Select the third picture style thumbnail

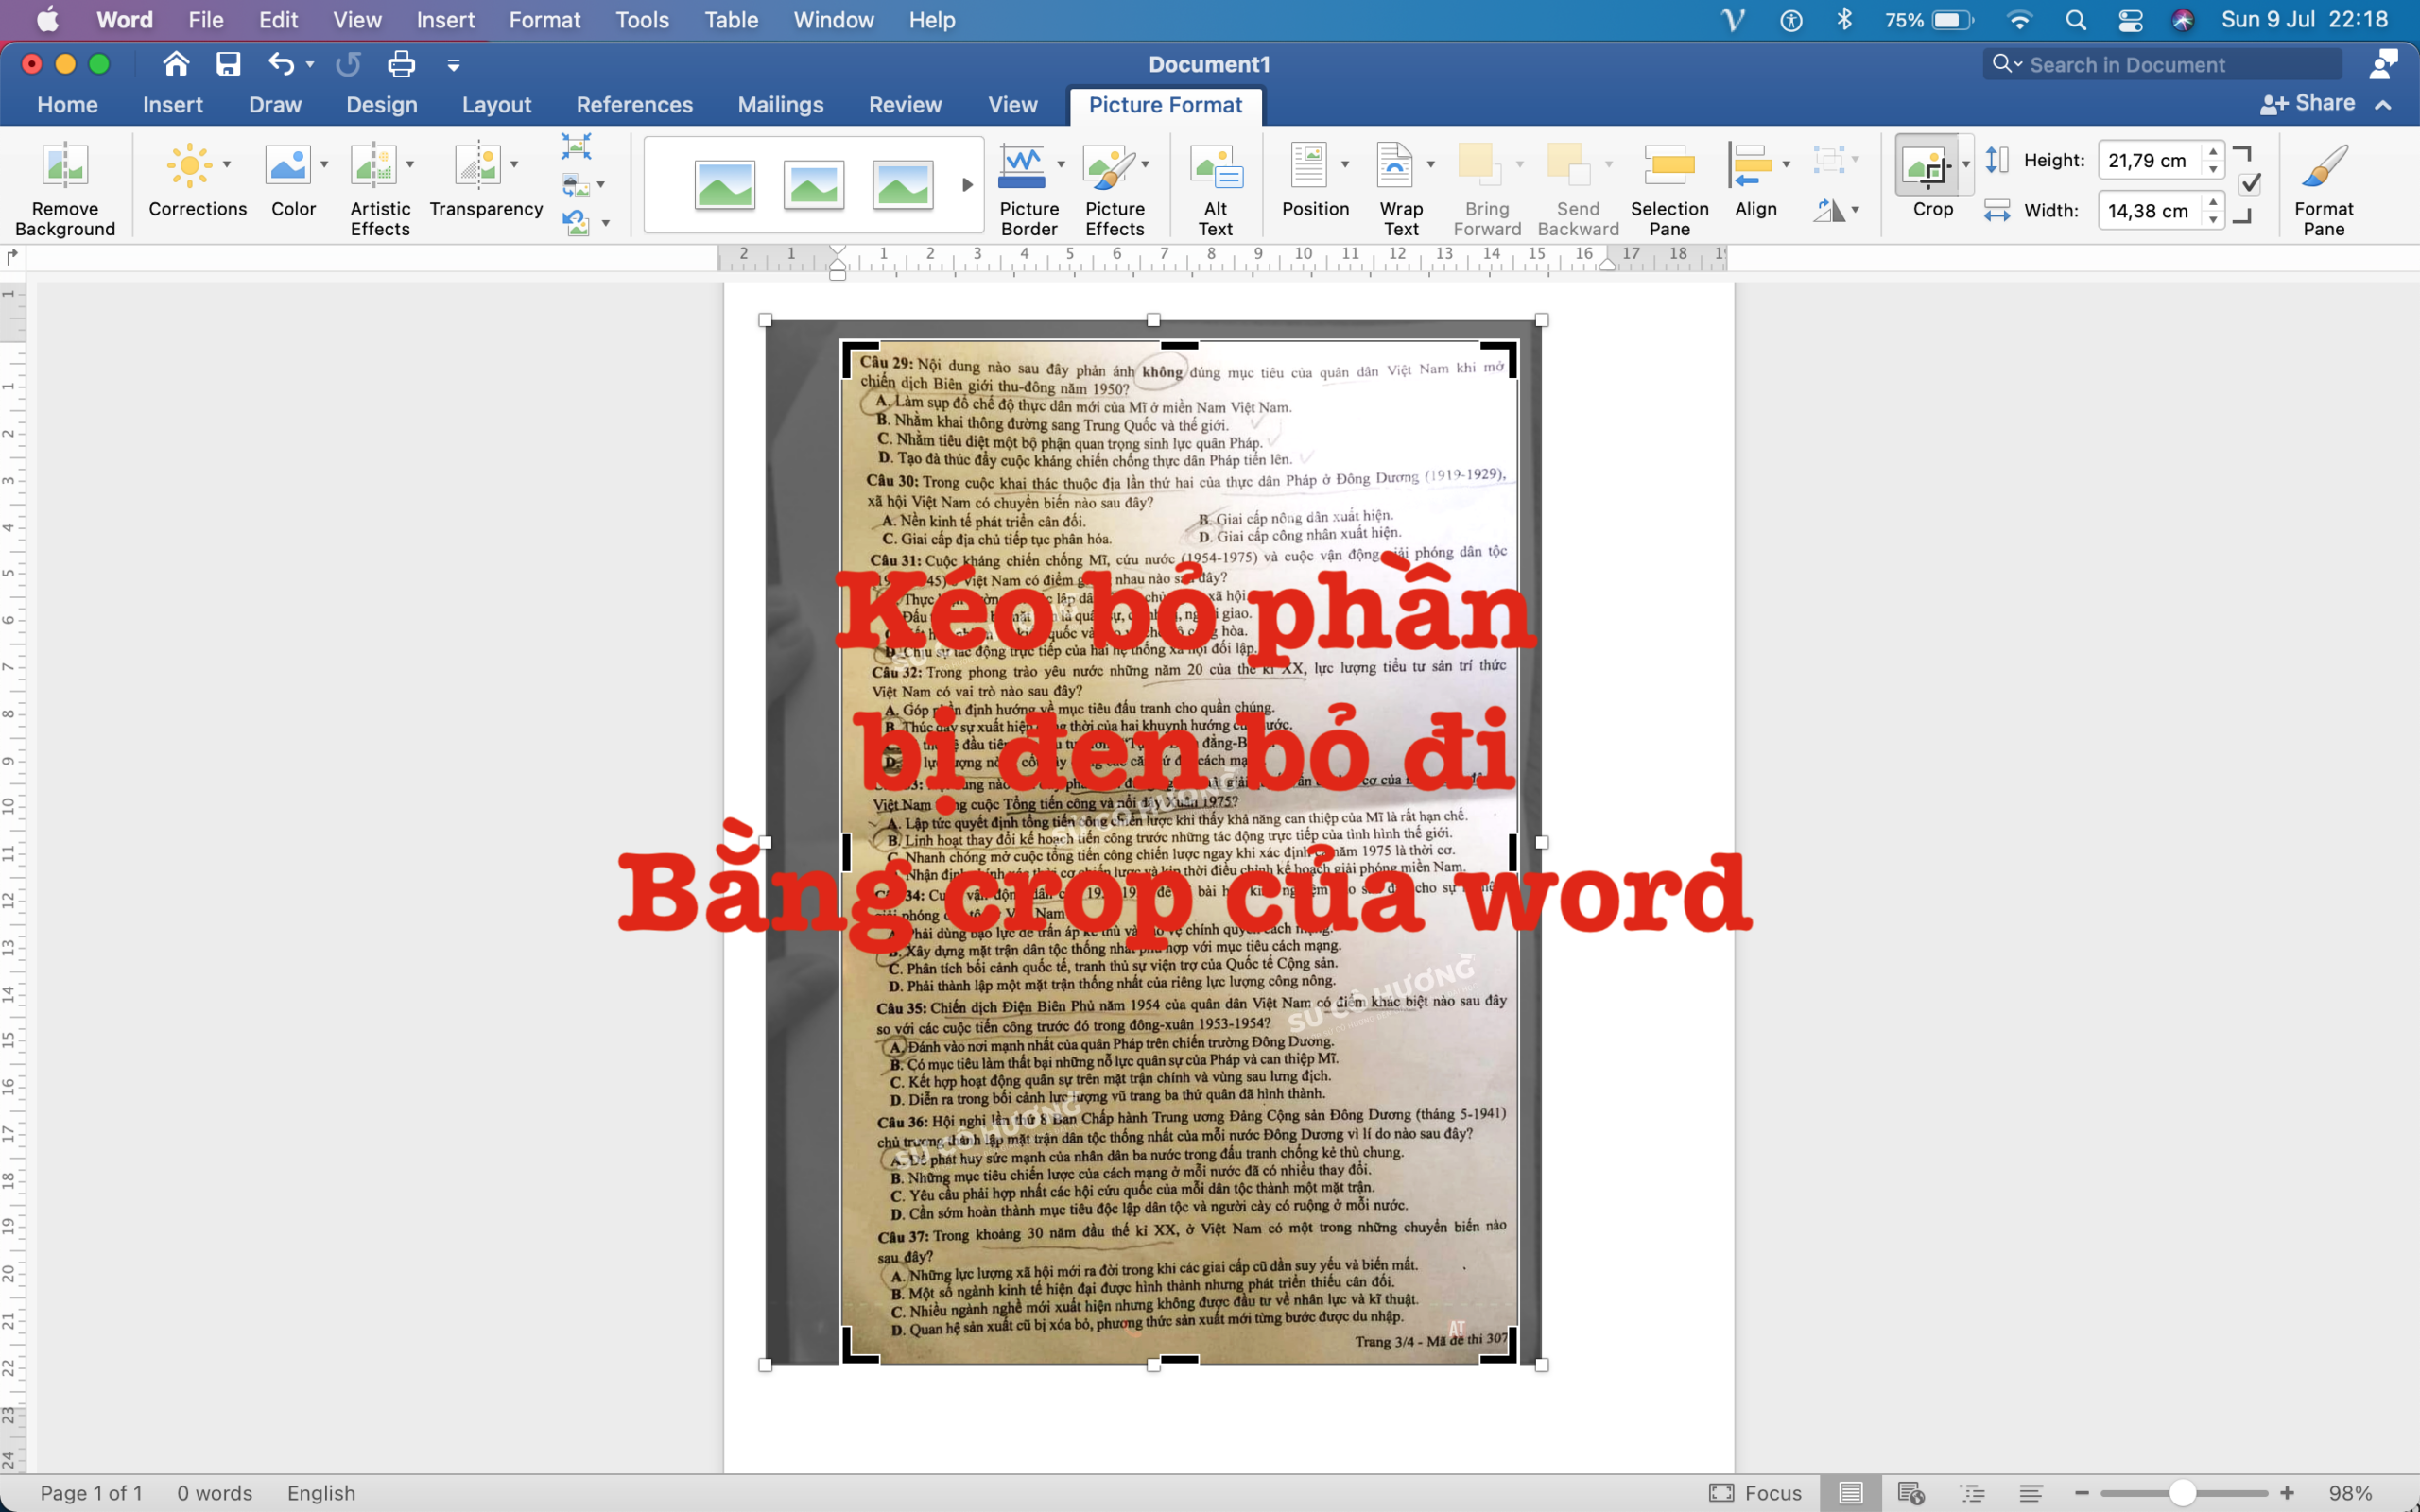point(903,185)
